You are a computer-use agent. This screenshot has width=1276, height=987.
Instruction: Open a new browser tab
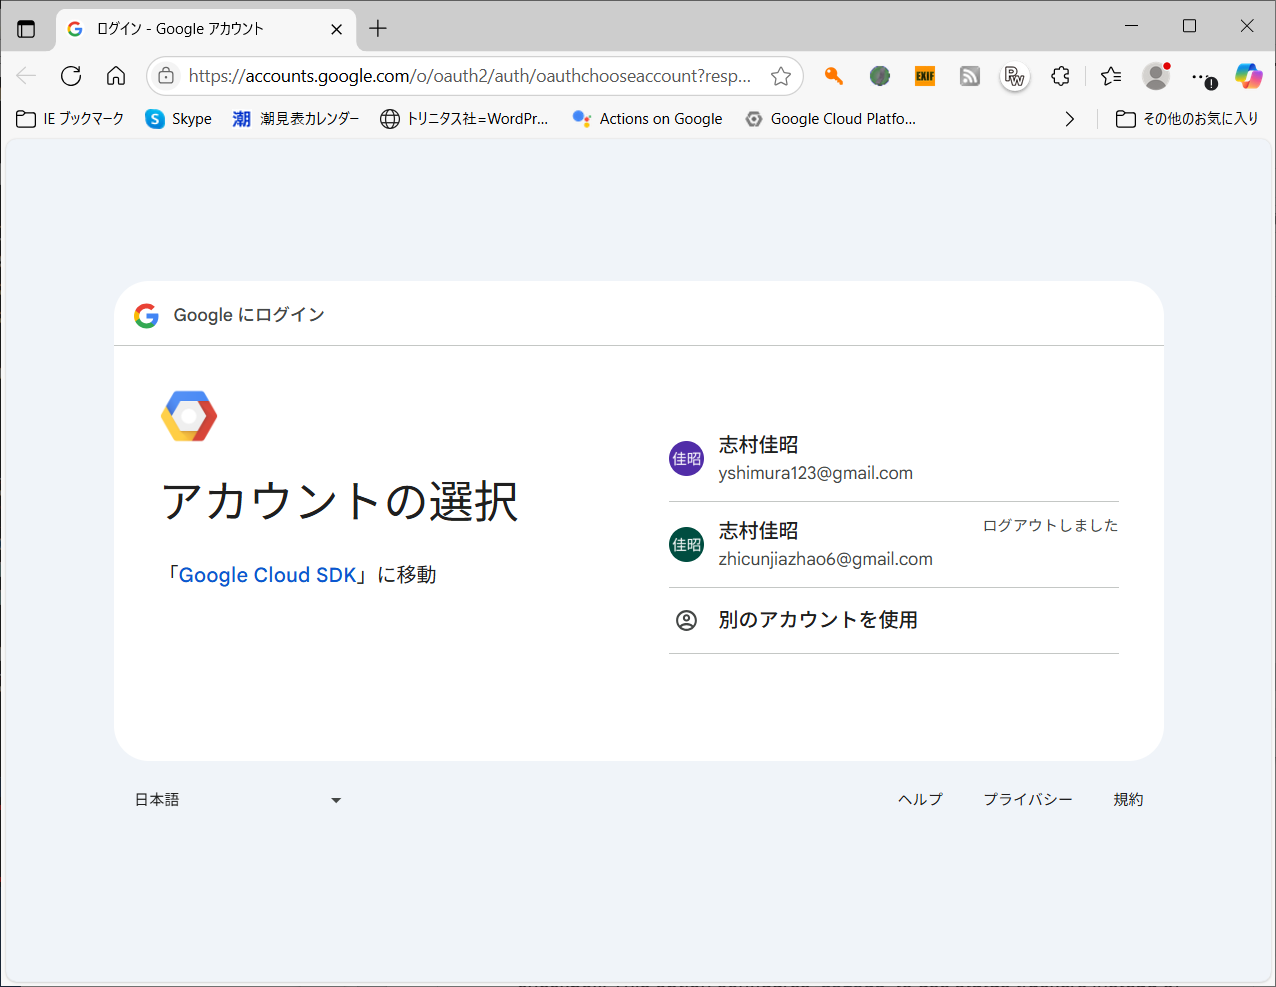378,29
